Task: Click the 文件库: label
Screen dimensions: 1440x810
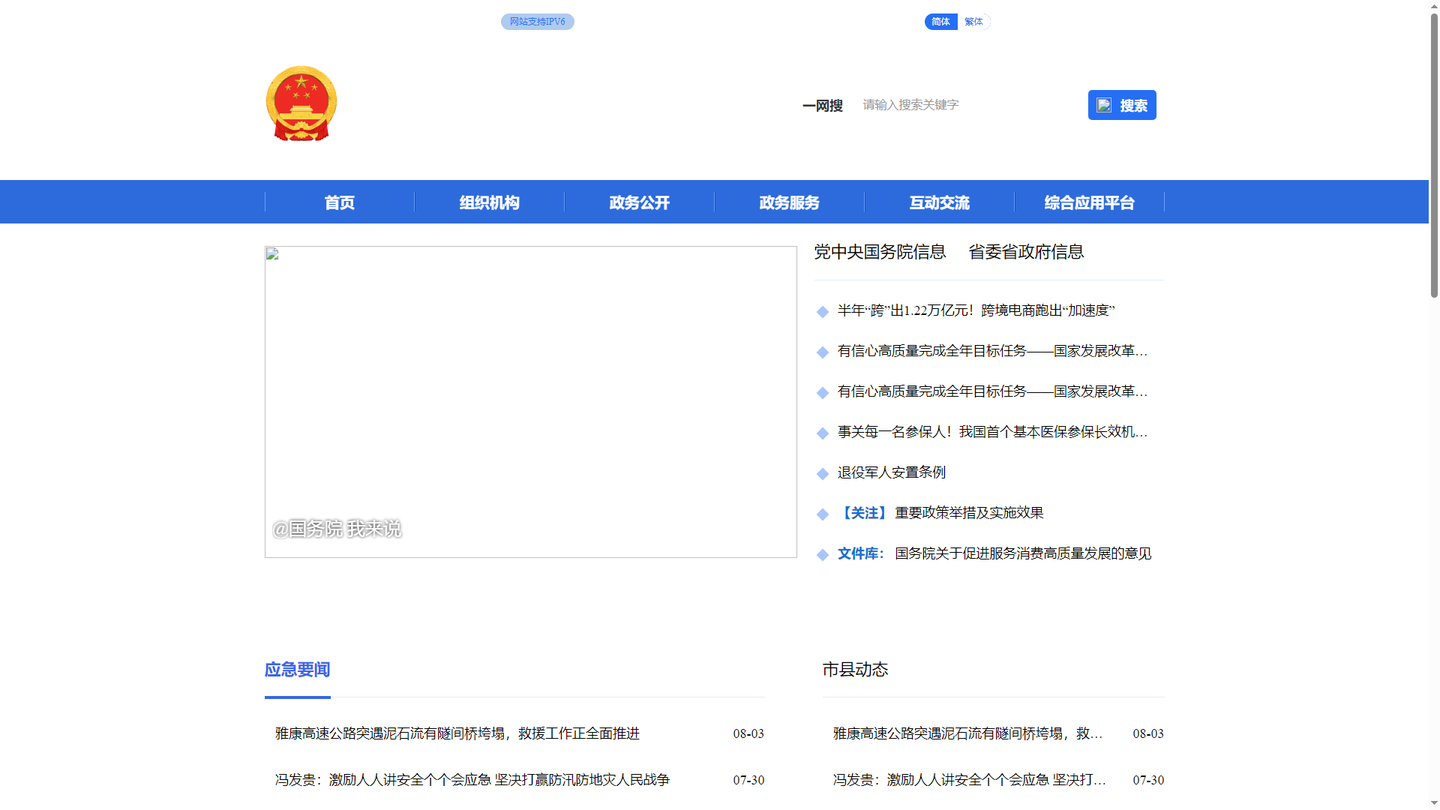Action: tap(862, 553)
